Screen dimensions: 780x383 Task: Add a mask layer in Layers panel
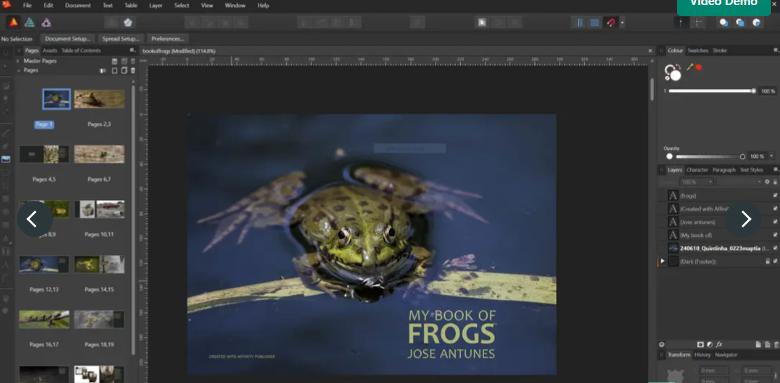coord(700,344)
